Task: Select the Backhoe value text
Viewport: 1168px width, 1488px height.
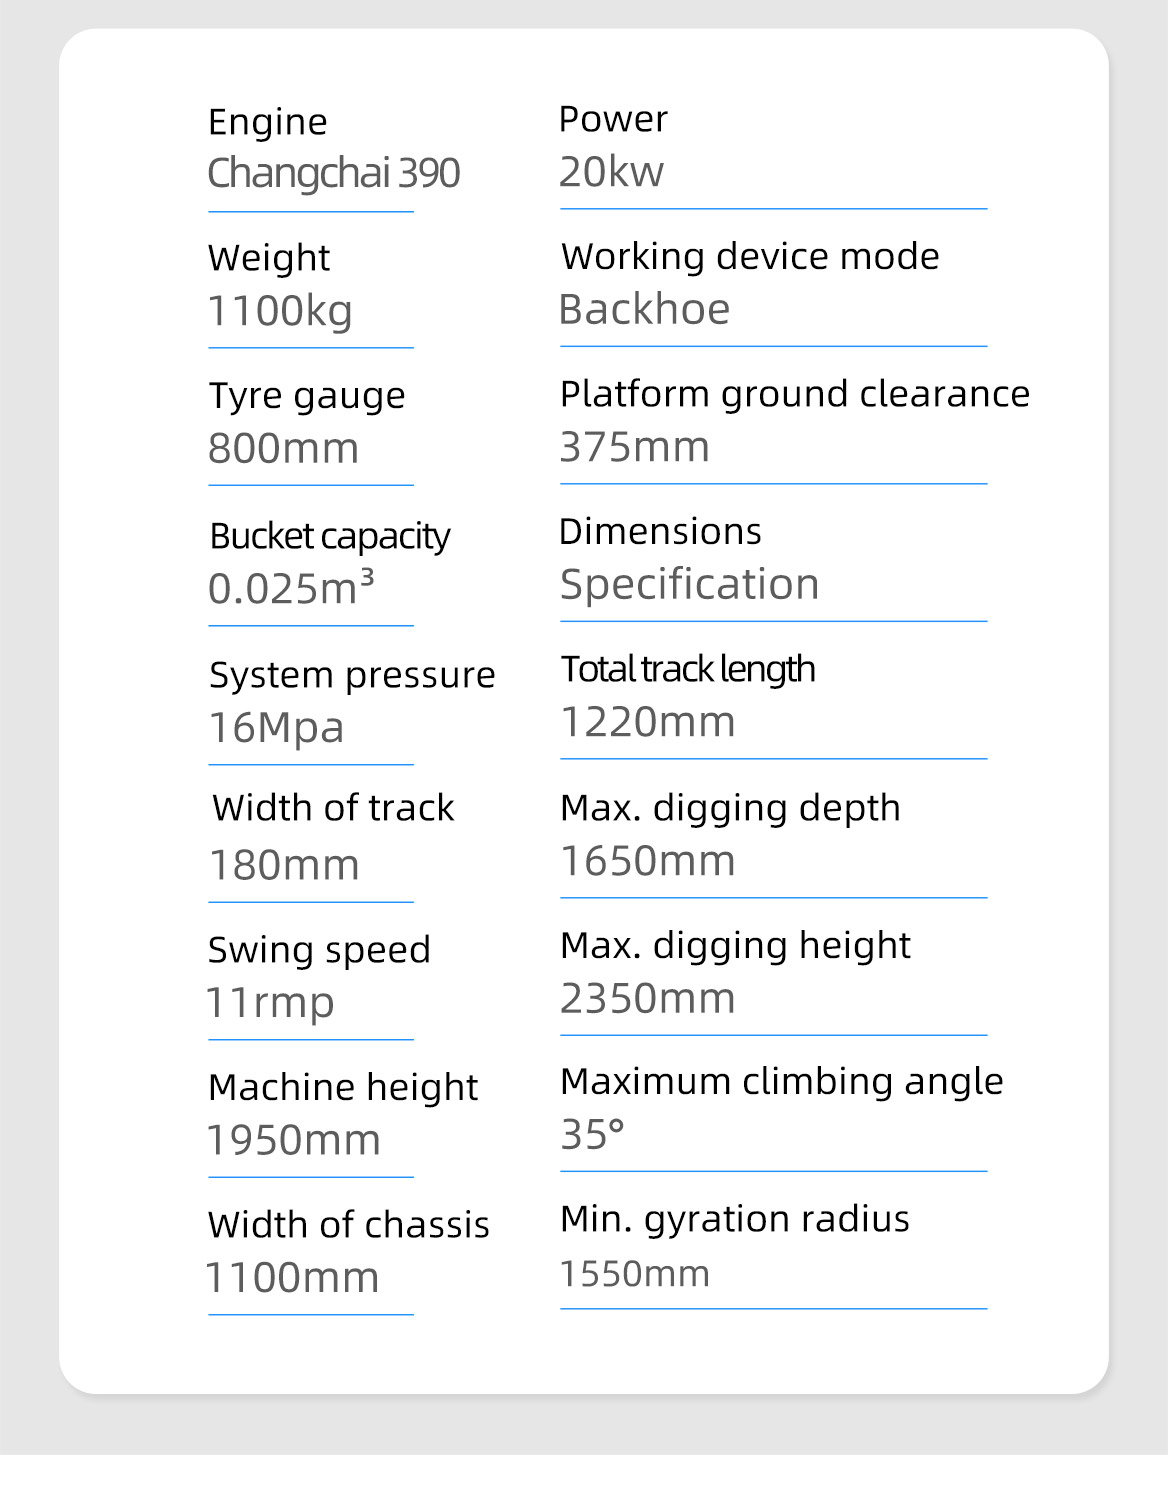Action: pyautogui.click(x=645, y=310)
